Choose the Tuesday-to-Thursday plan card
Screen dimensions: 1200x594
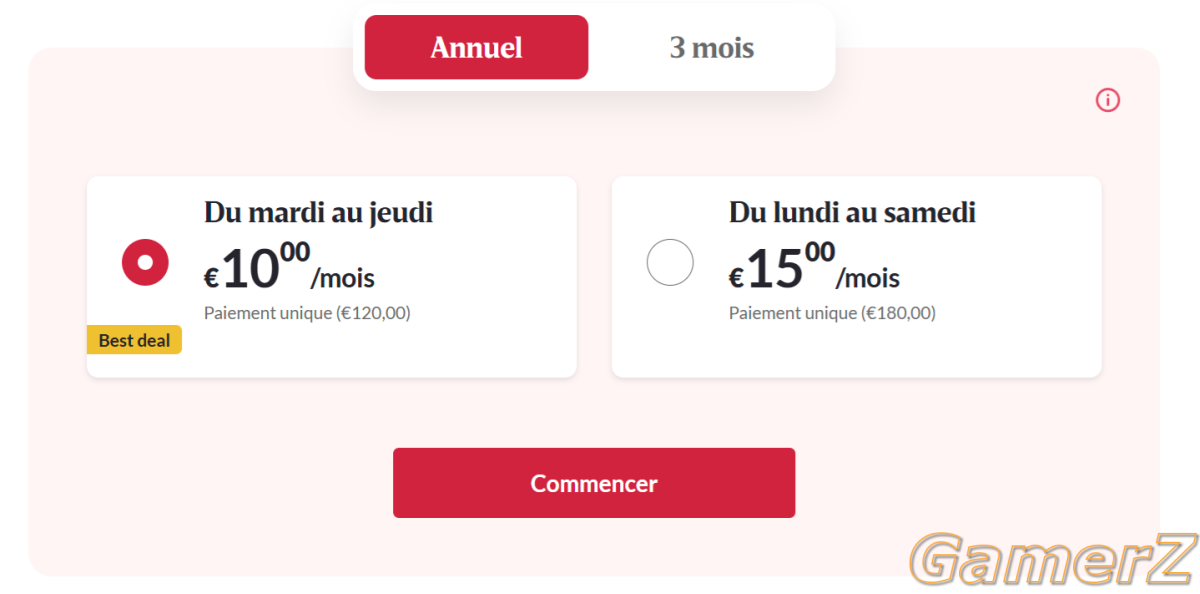pyautogui.click(x=332, y=277)
